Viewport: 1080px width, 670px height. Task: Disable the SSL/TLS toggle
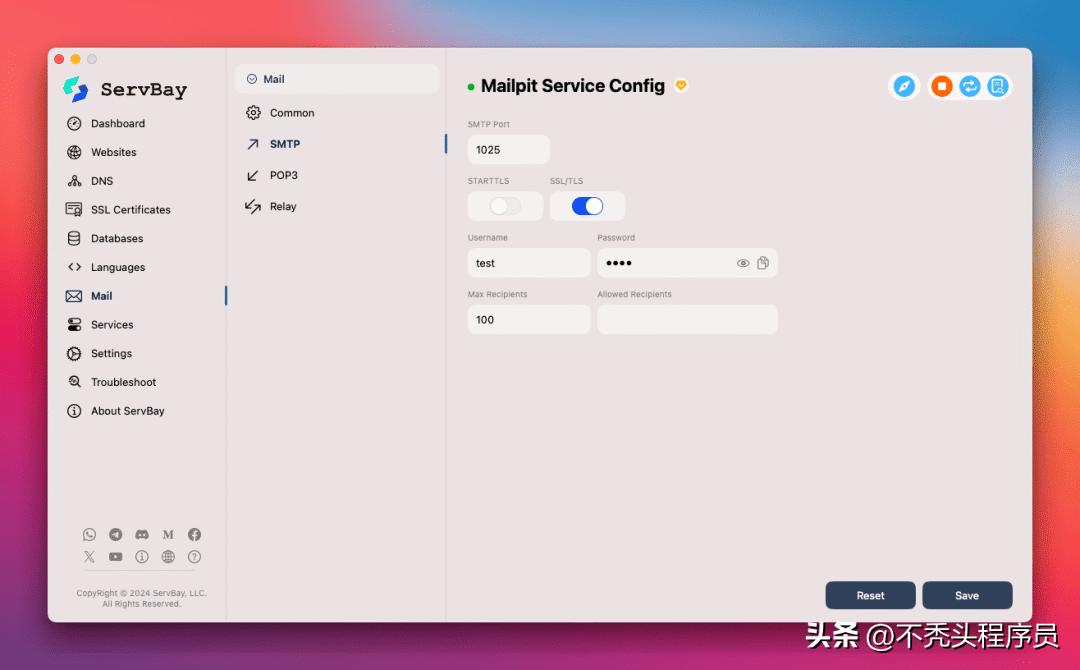click(x=588, y=206)
